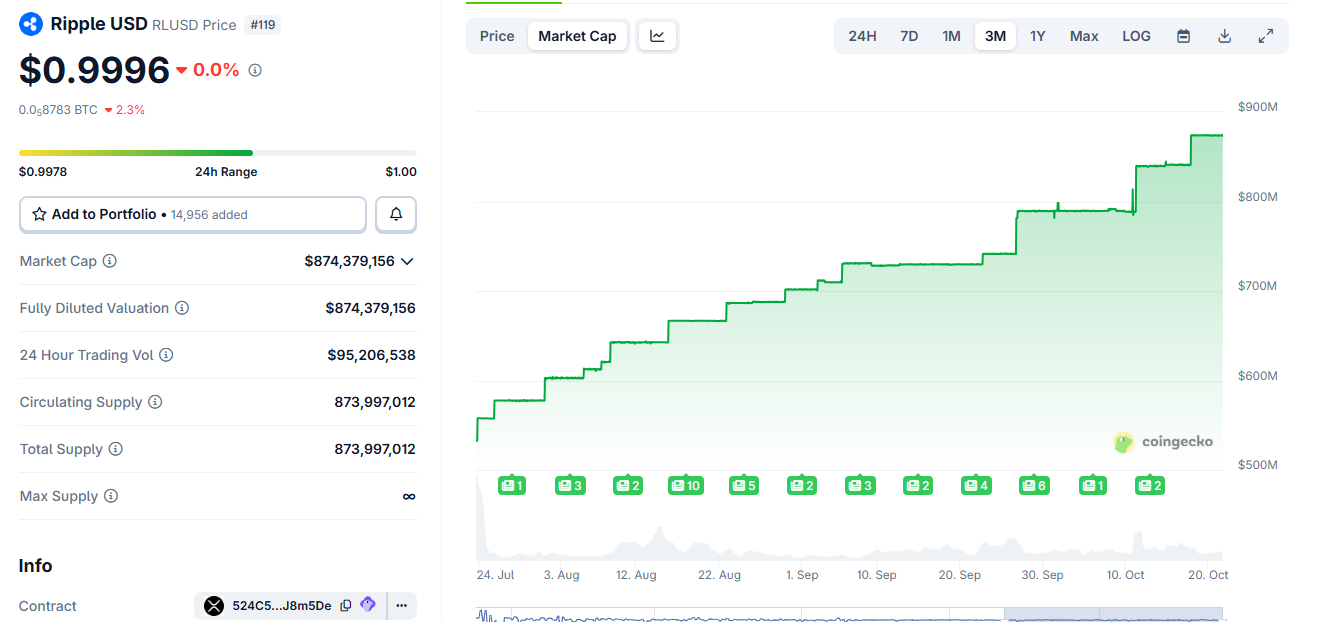The width and height of the screenshot is (1317, 622).
Task: Switch to line chart view icon
Action: pyautogui.click(x=657, y=36)
